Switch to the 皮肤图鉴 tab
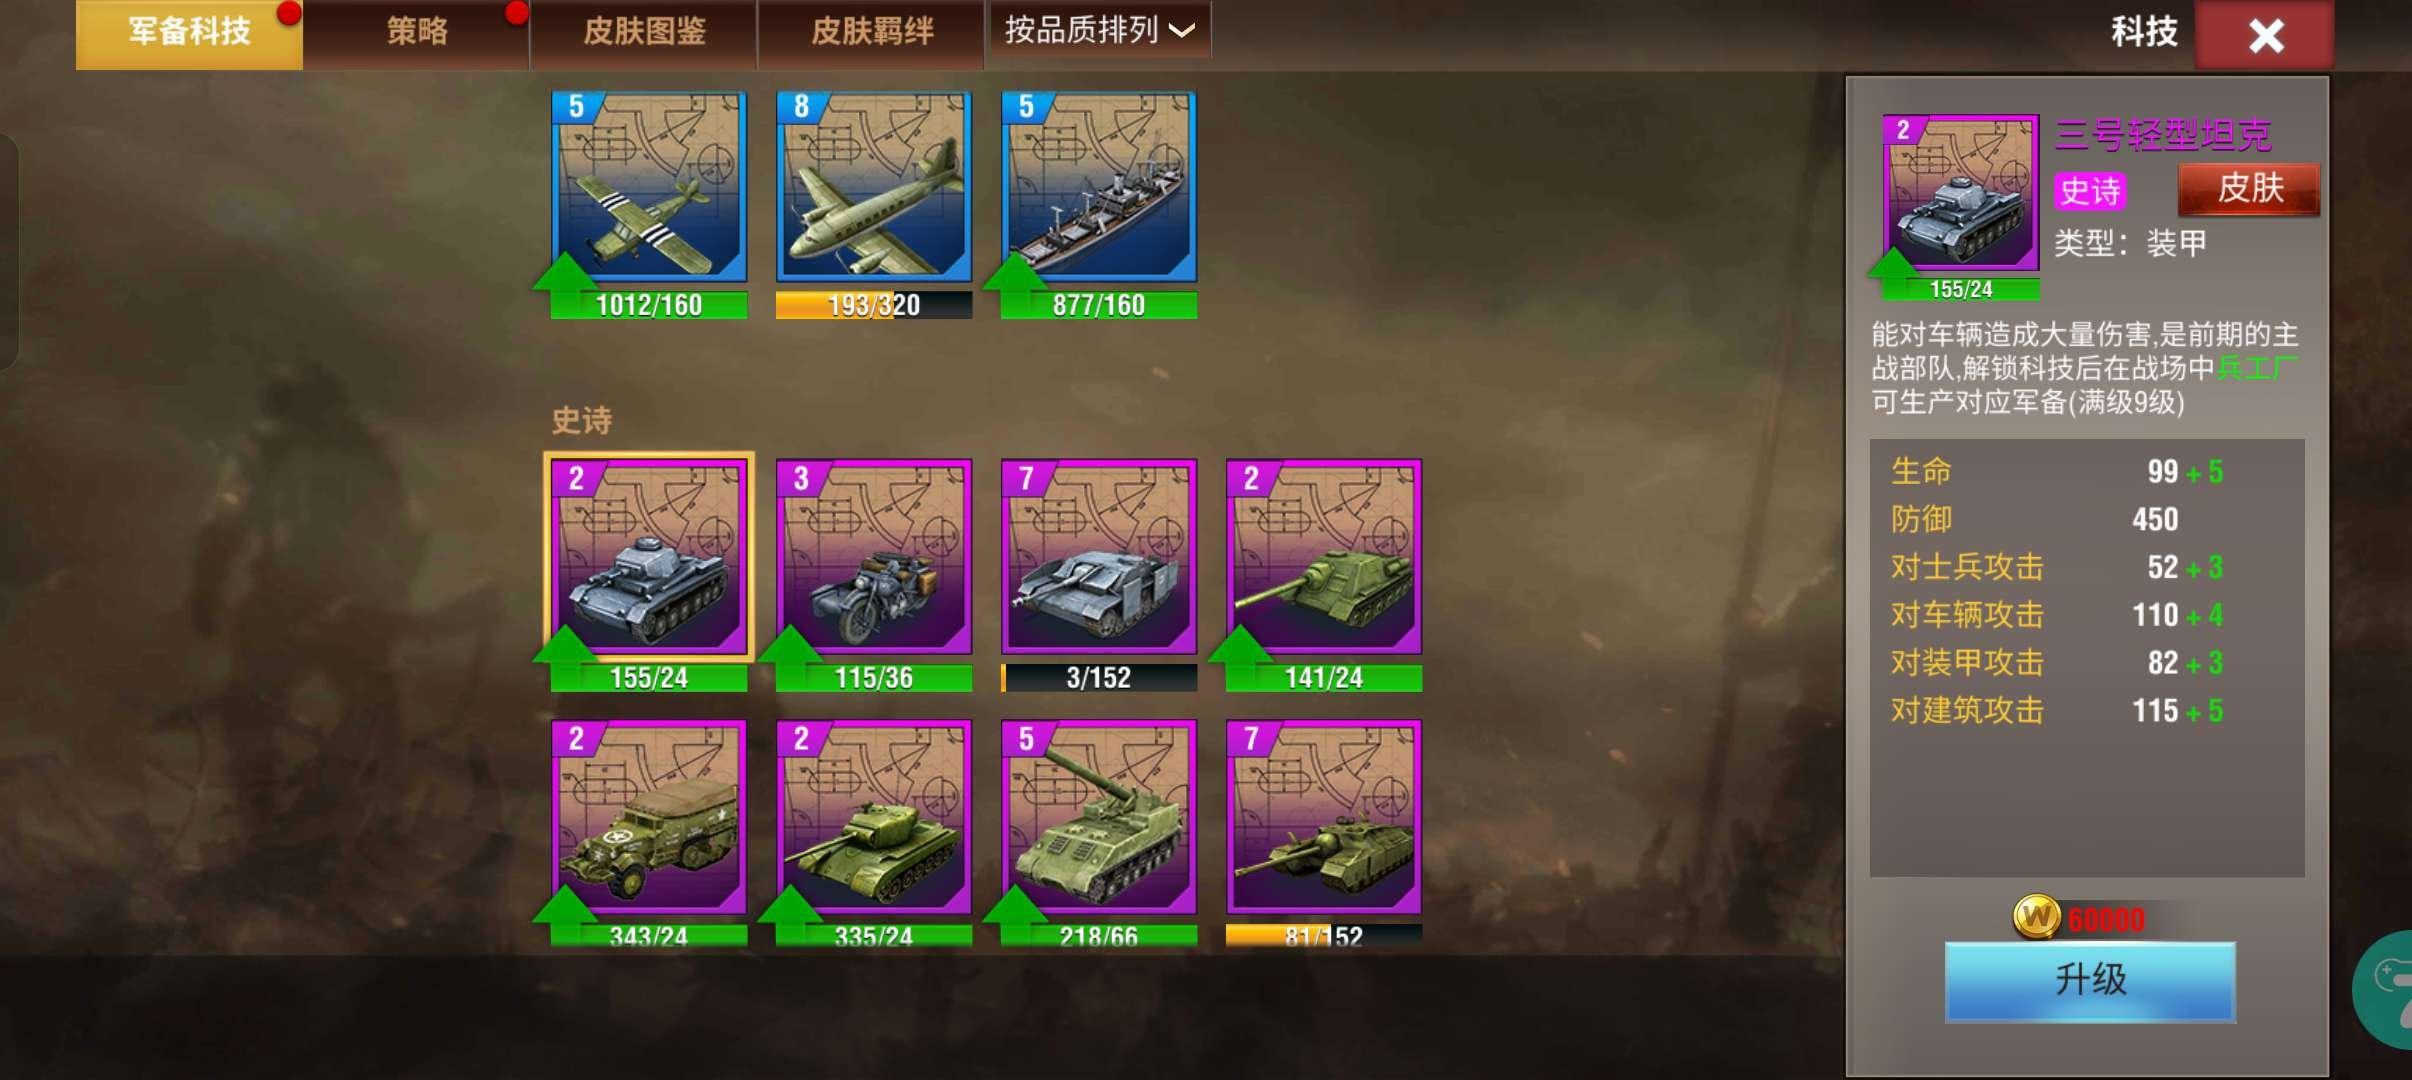The image size is (2412, 1080). point(644,33)
